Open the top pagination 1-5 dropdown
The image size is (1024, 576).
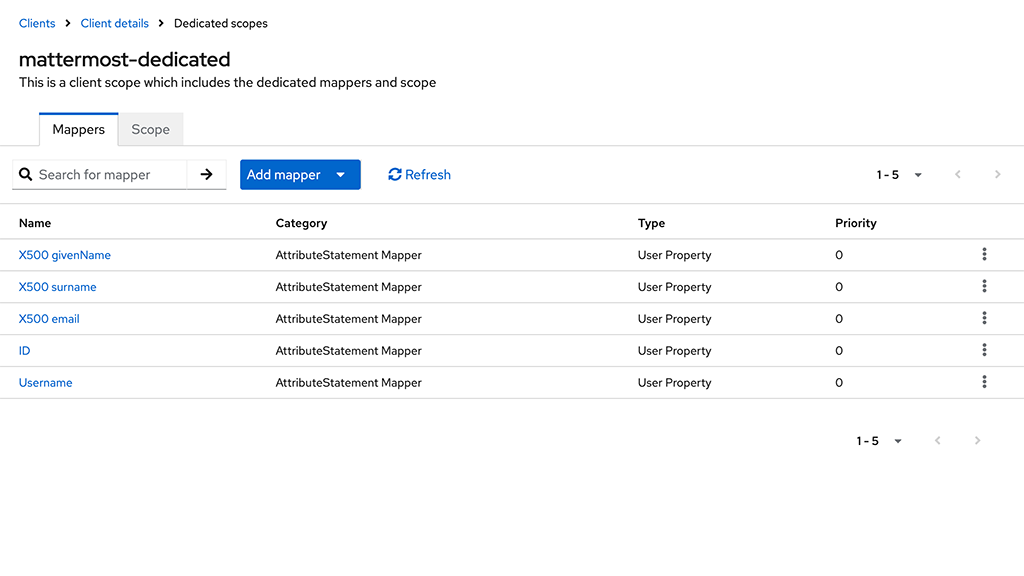917,174
